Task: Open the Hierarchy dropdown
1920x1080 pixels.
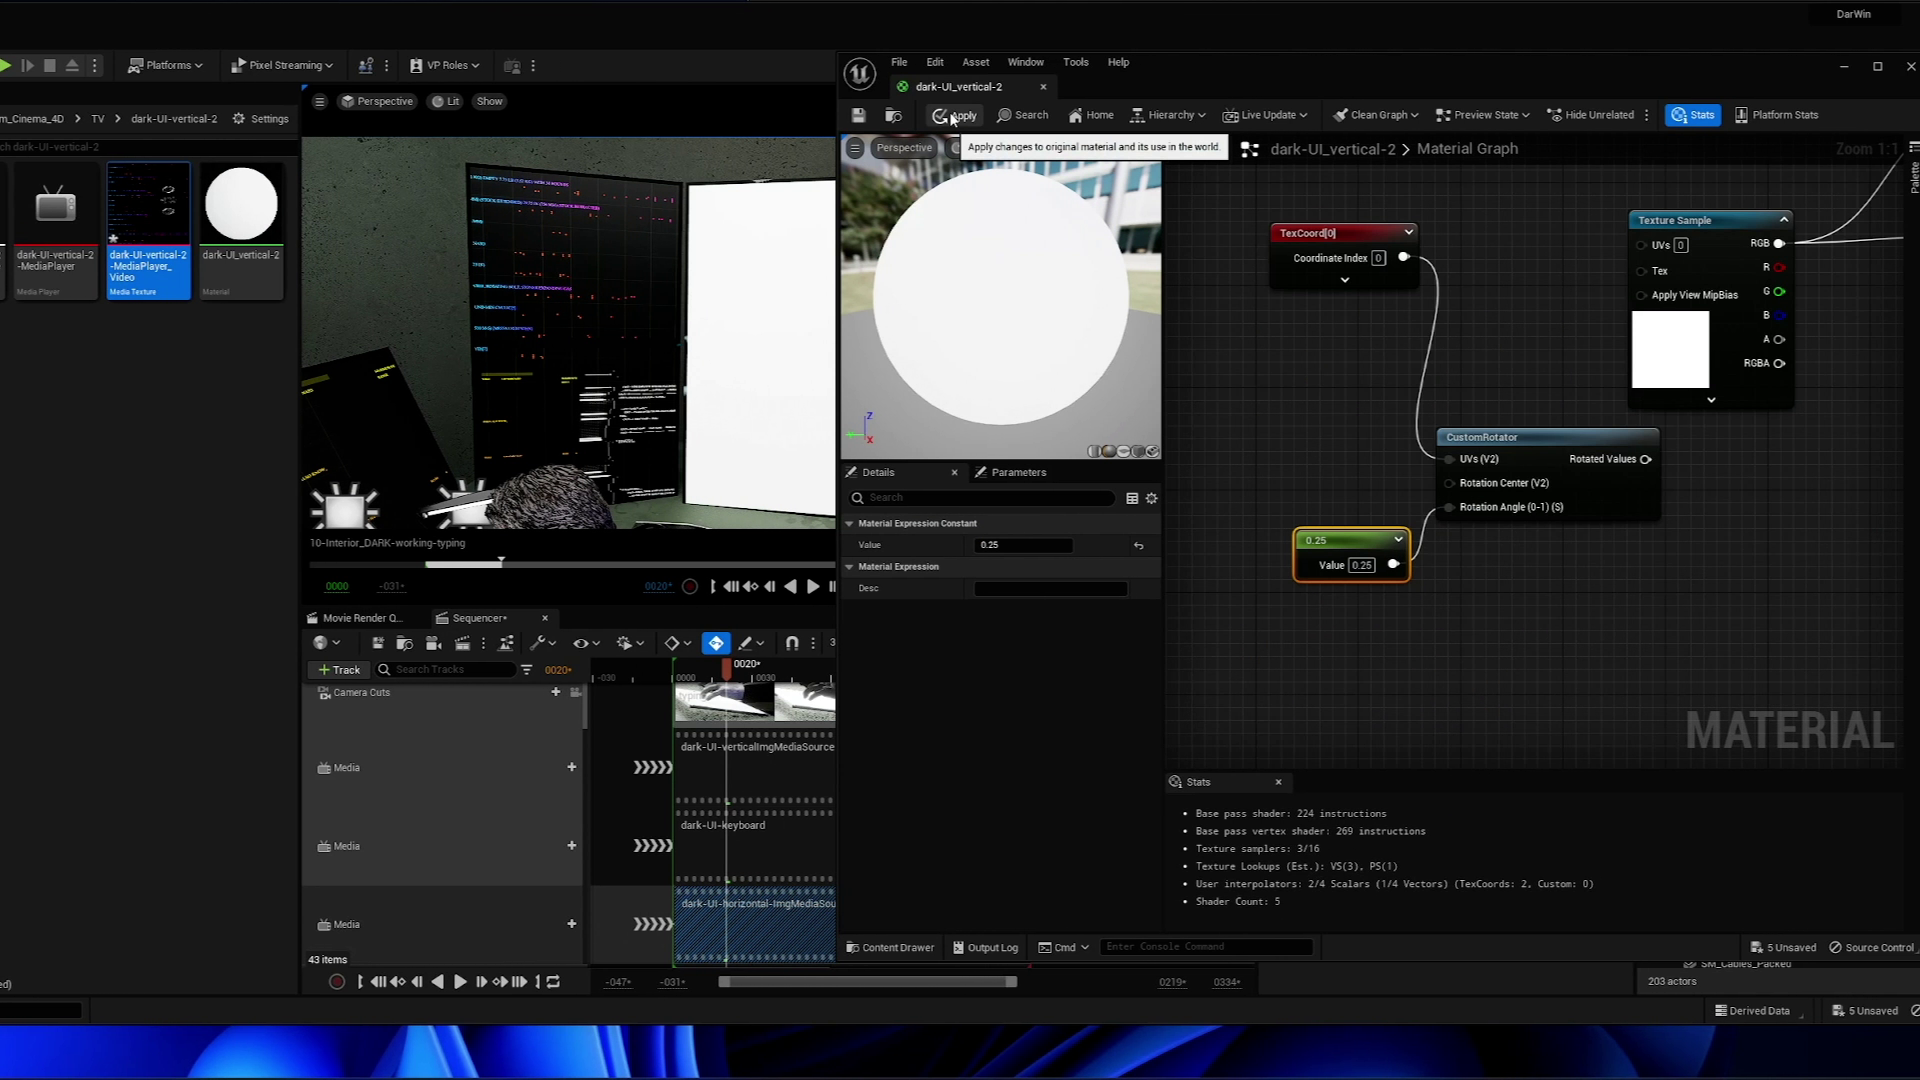Action: [1168, 115]
